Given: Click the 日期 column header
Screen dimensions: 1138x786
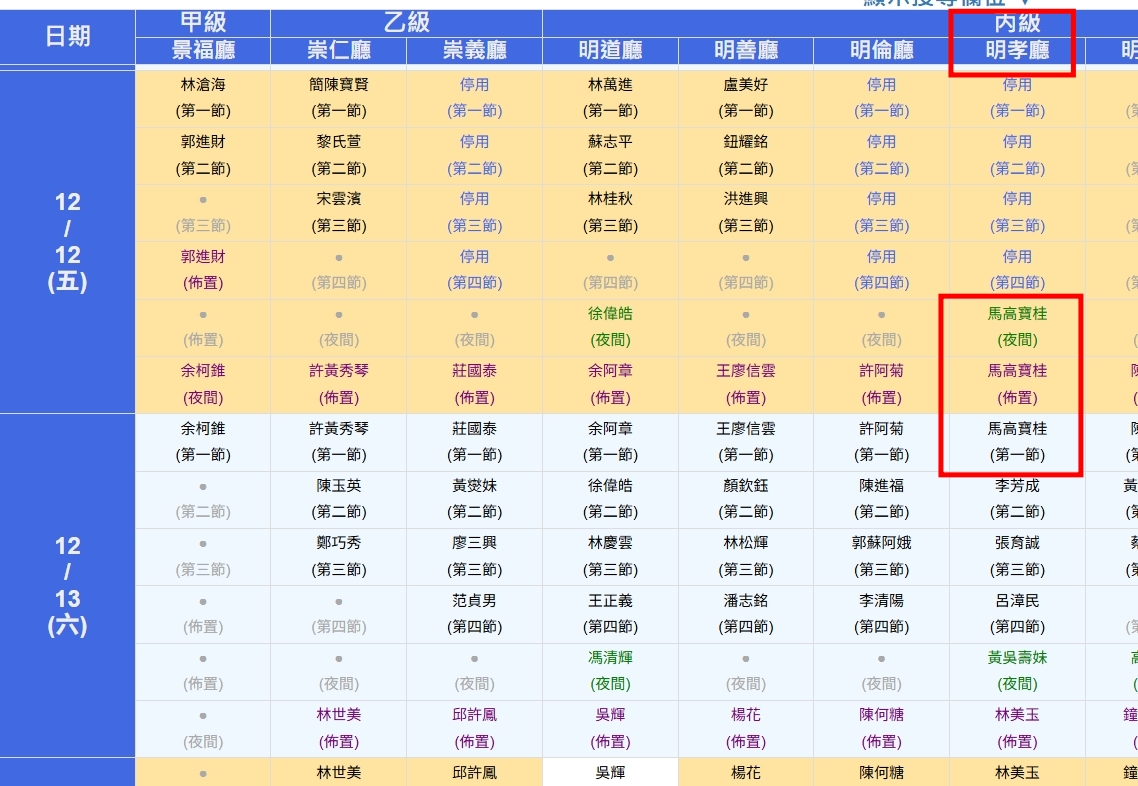Looking at the screenshot, I should coord(67,36).
